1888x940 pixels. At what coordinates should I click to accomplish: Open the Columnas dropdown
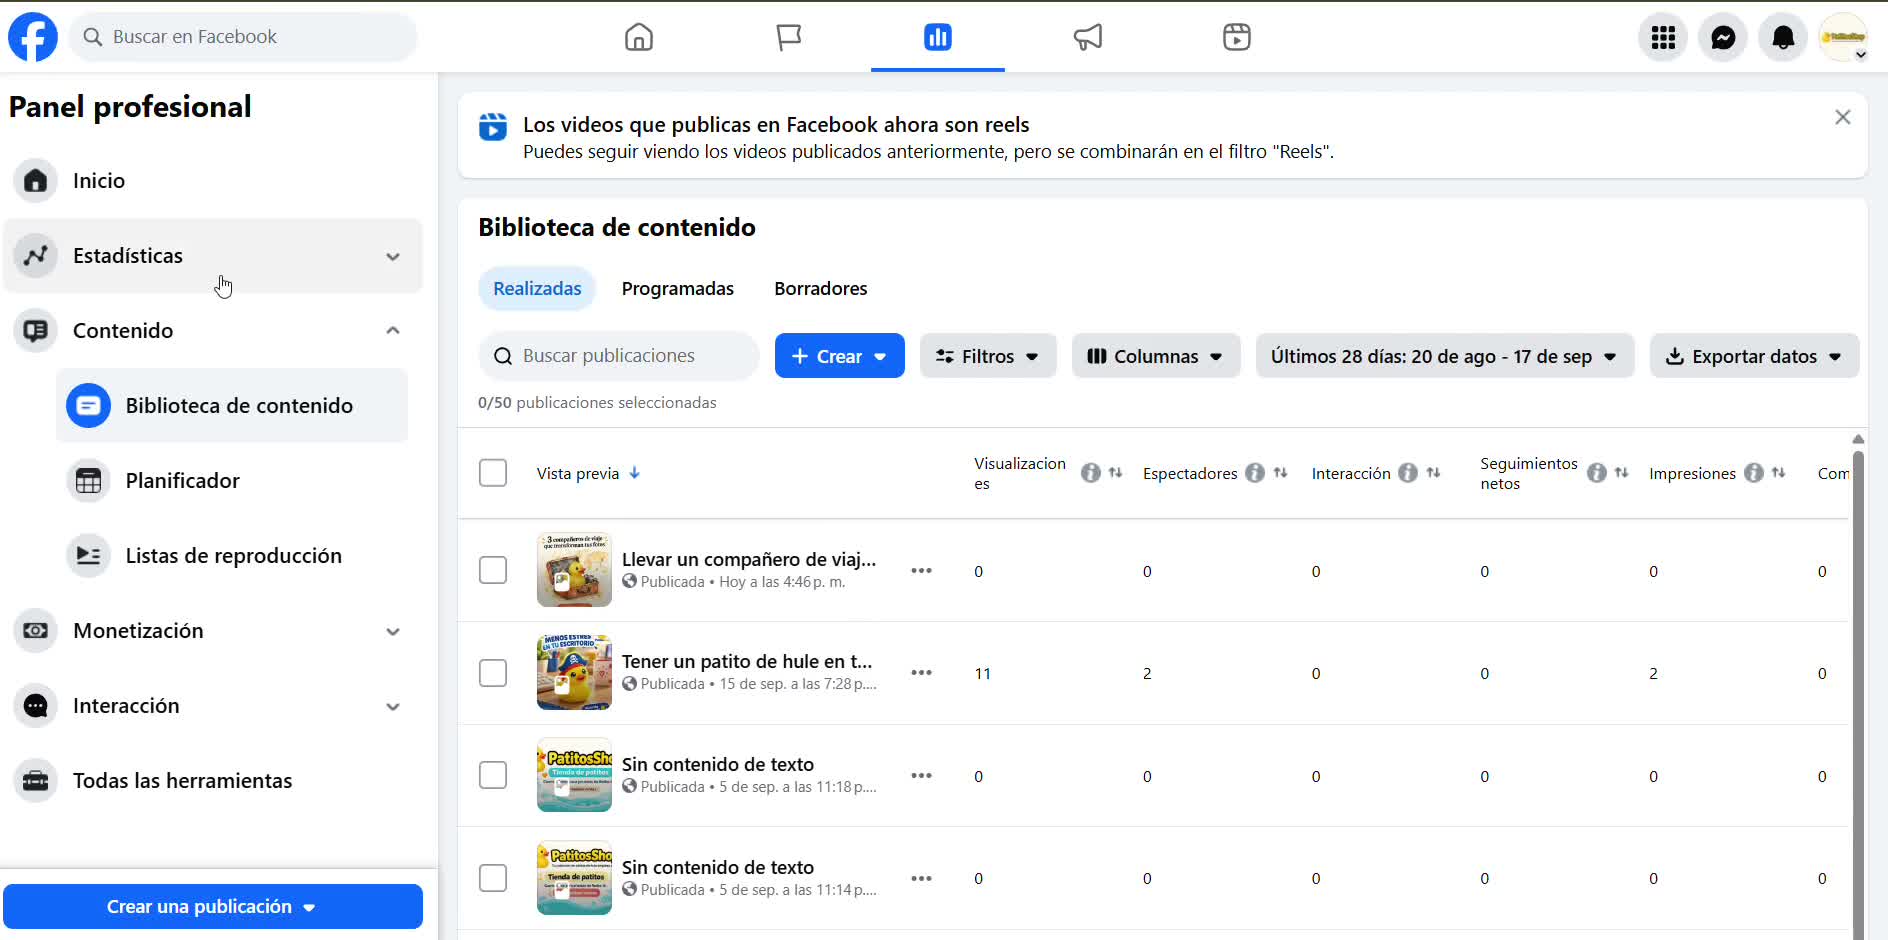coord(1156,356)
